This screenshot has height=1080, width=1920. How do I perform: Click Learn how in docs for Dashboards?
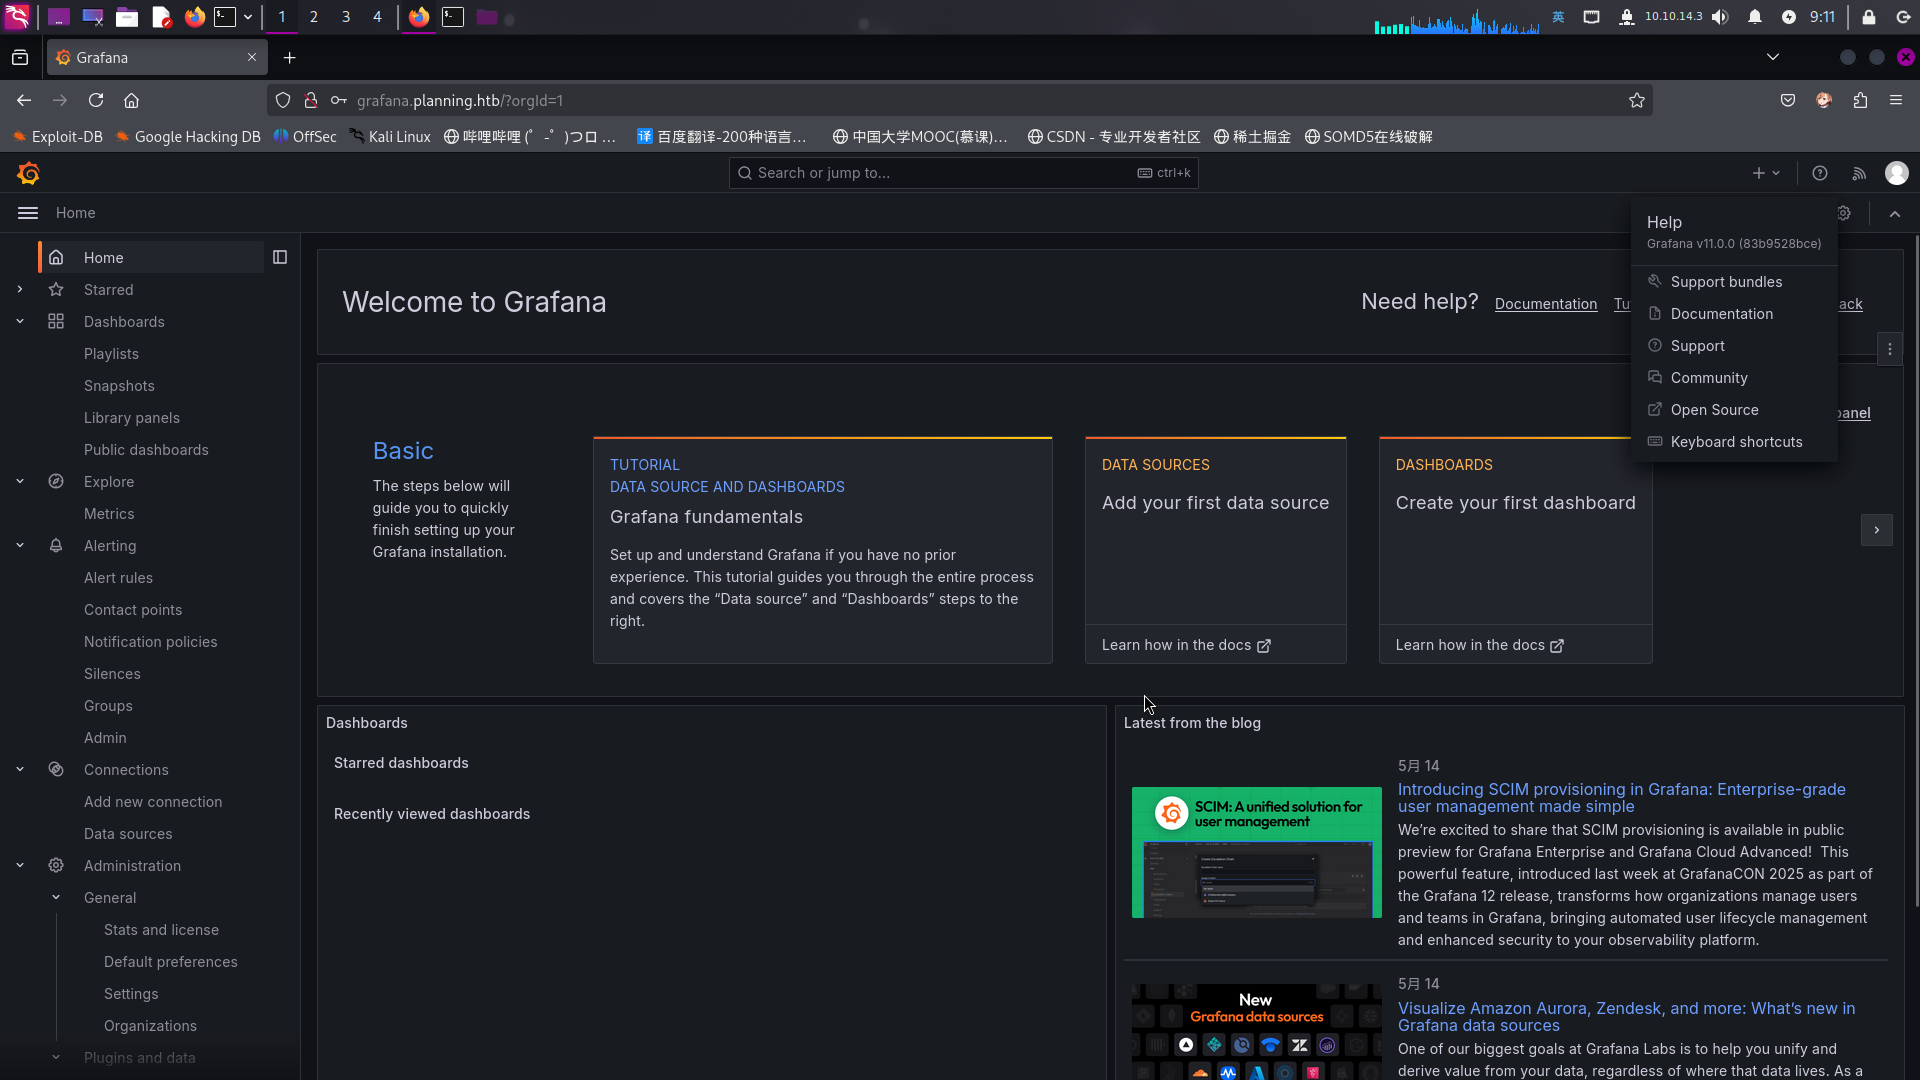pyautogui.click(x=1479, y=646)
